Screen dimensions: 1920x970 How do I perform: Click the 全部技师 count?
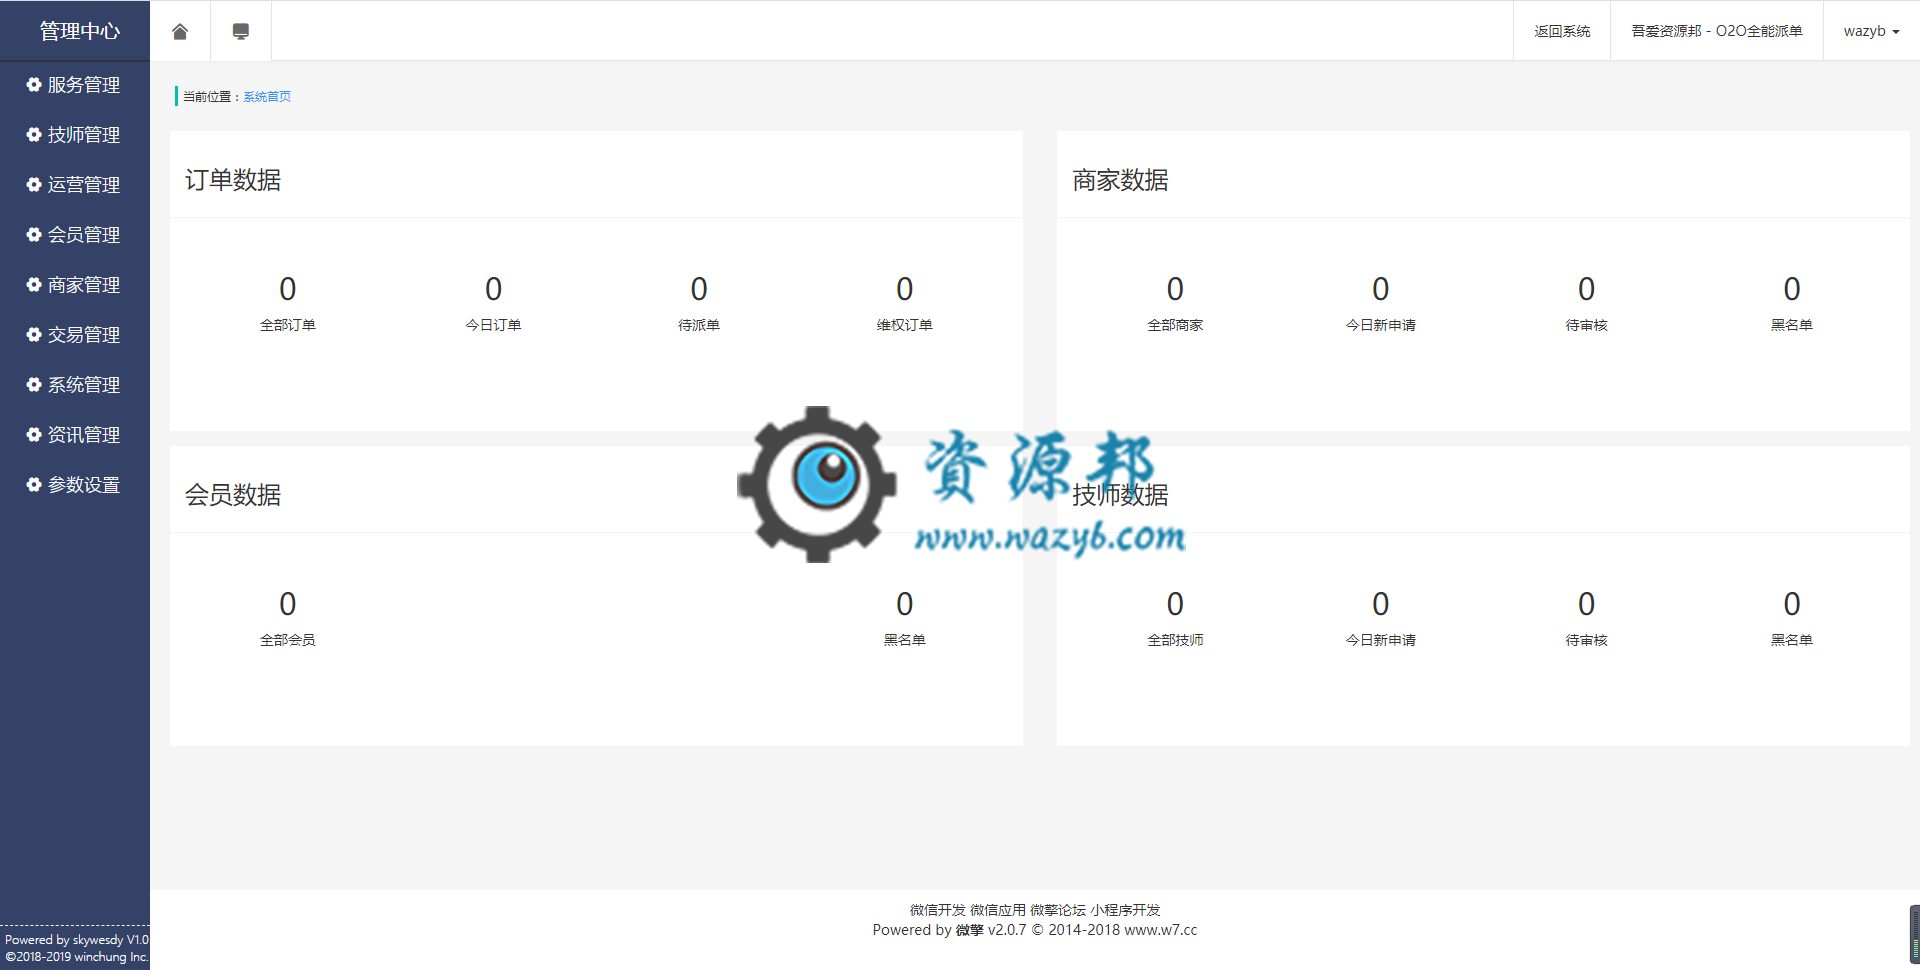1175,604
